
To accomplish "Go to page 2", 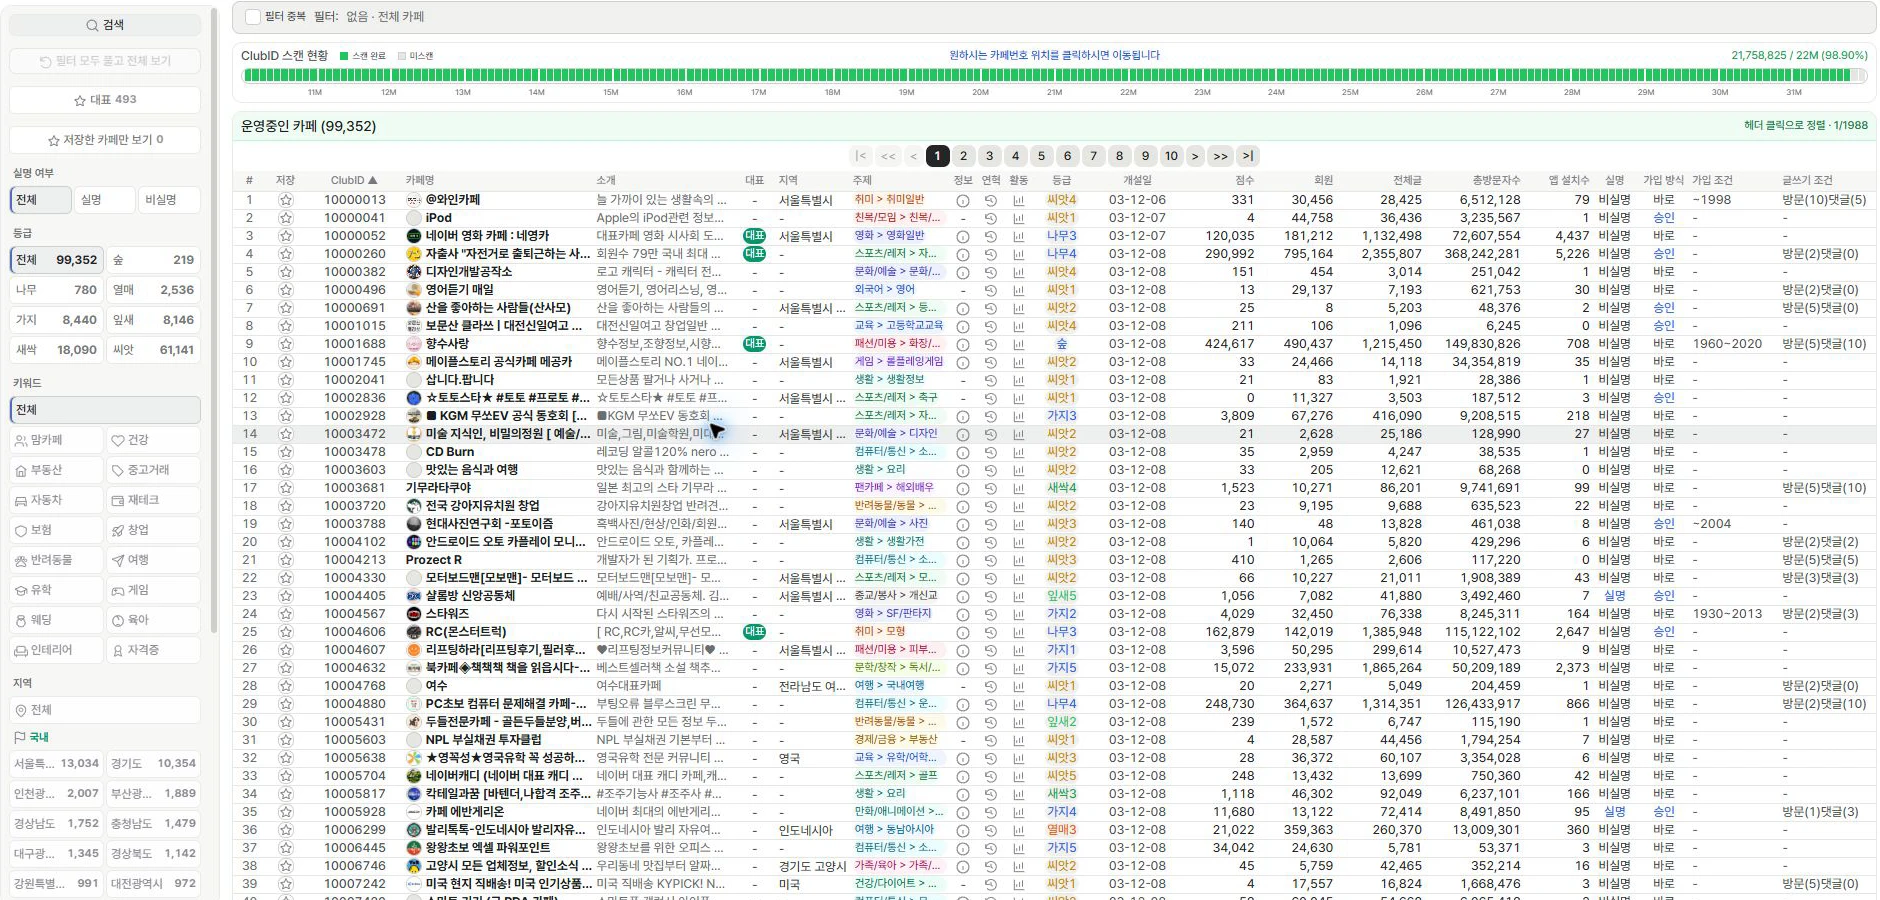I will tap(964, 156).
